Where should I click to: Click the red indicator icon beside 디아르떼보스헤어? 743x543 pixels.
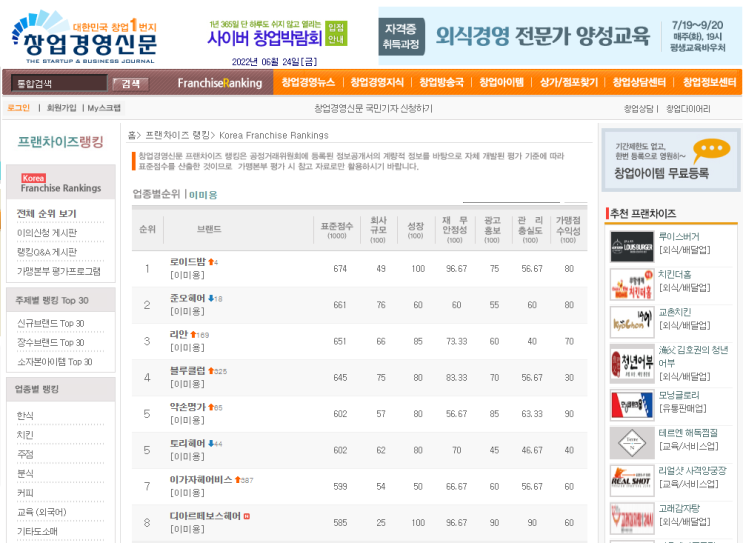click(246, 516)
